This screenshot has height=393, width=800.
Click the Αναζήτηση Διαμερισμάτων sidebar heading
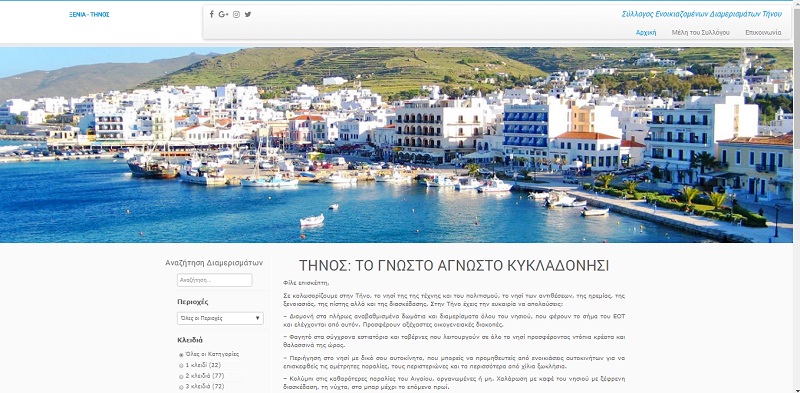pyautogui.click(x=214, y=263)
